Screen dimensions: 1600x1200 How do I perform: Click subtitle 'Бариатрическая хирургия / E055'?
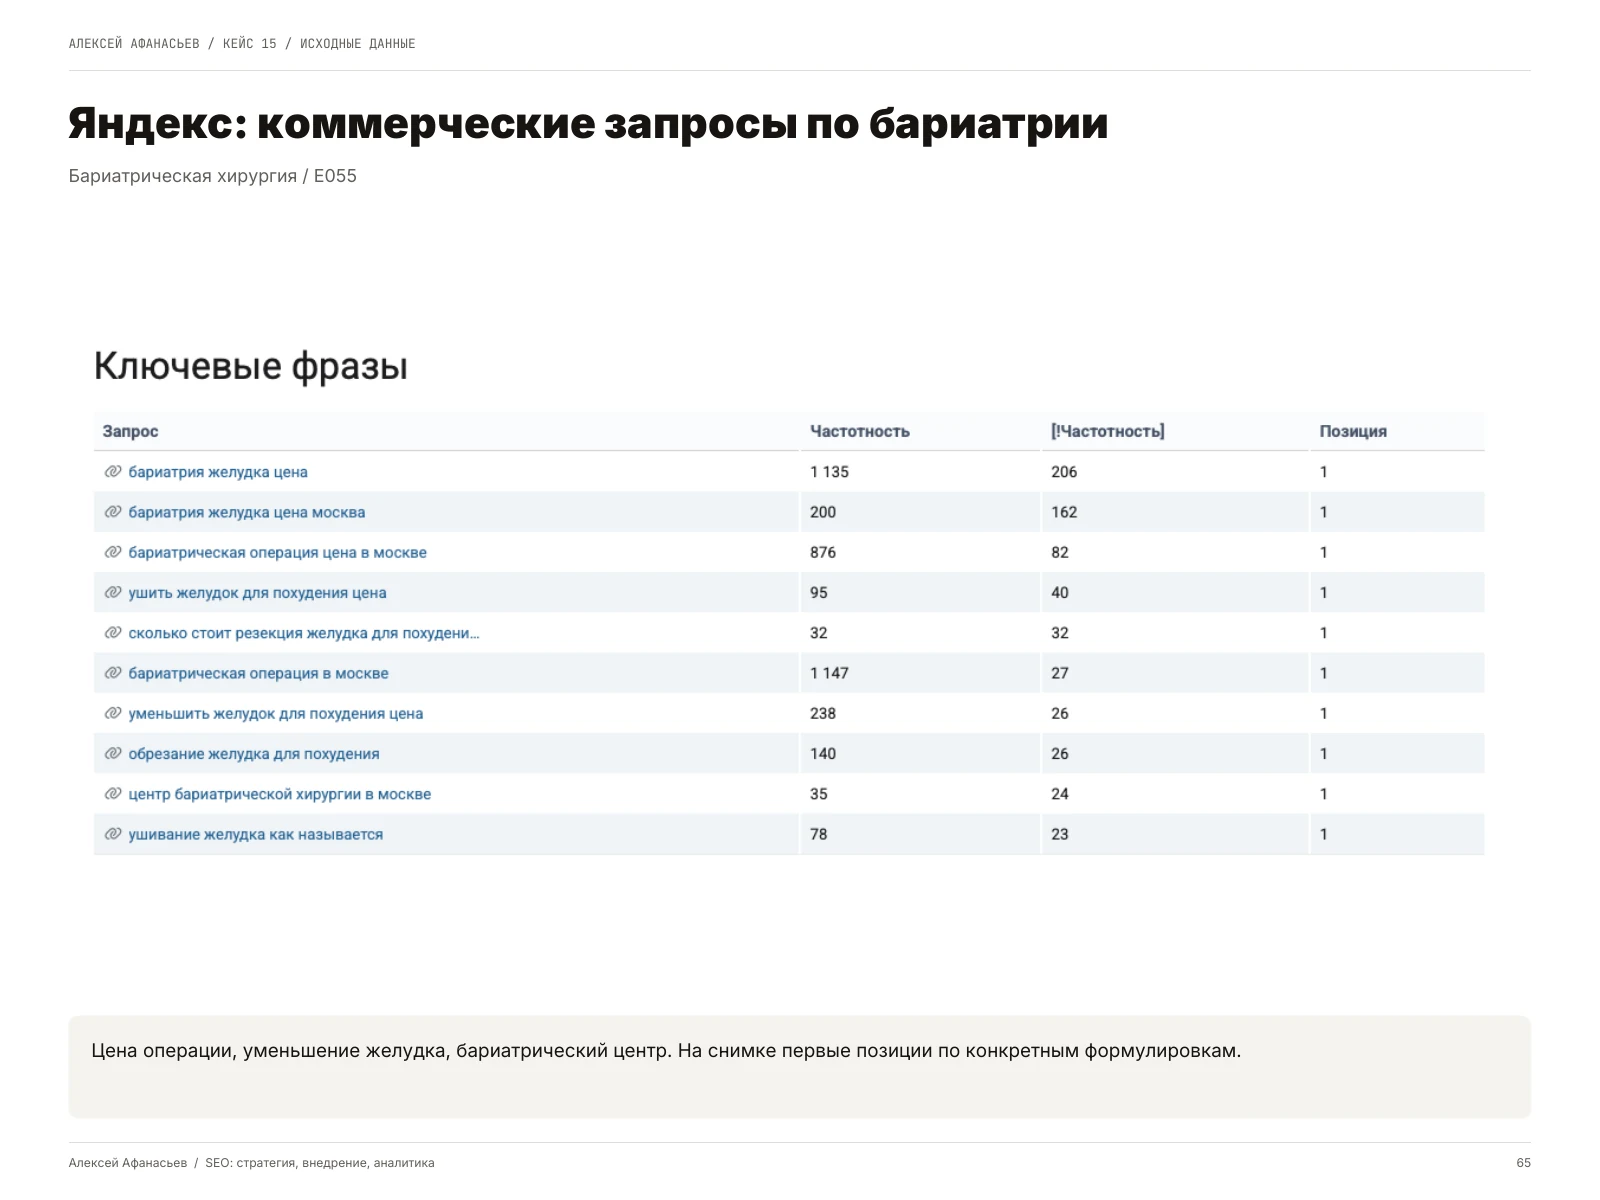[213, 176]
